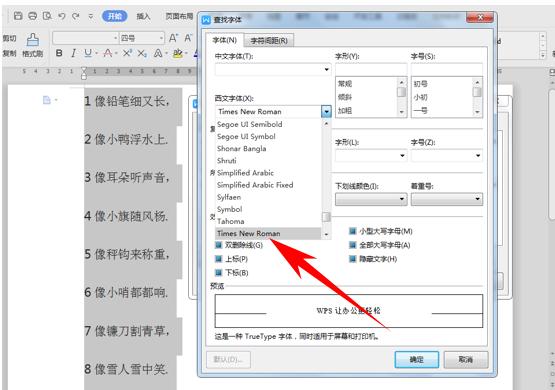Collapse the 西文字体 dropdown arrow

(x=326, y=111)
